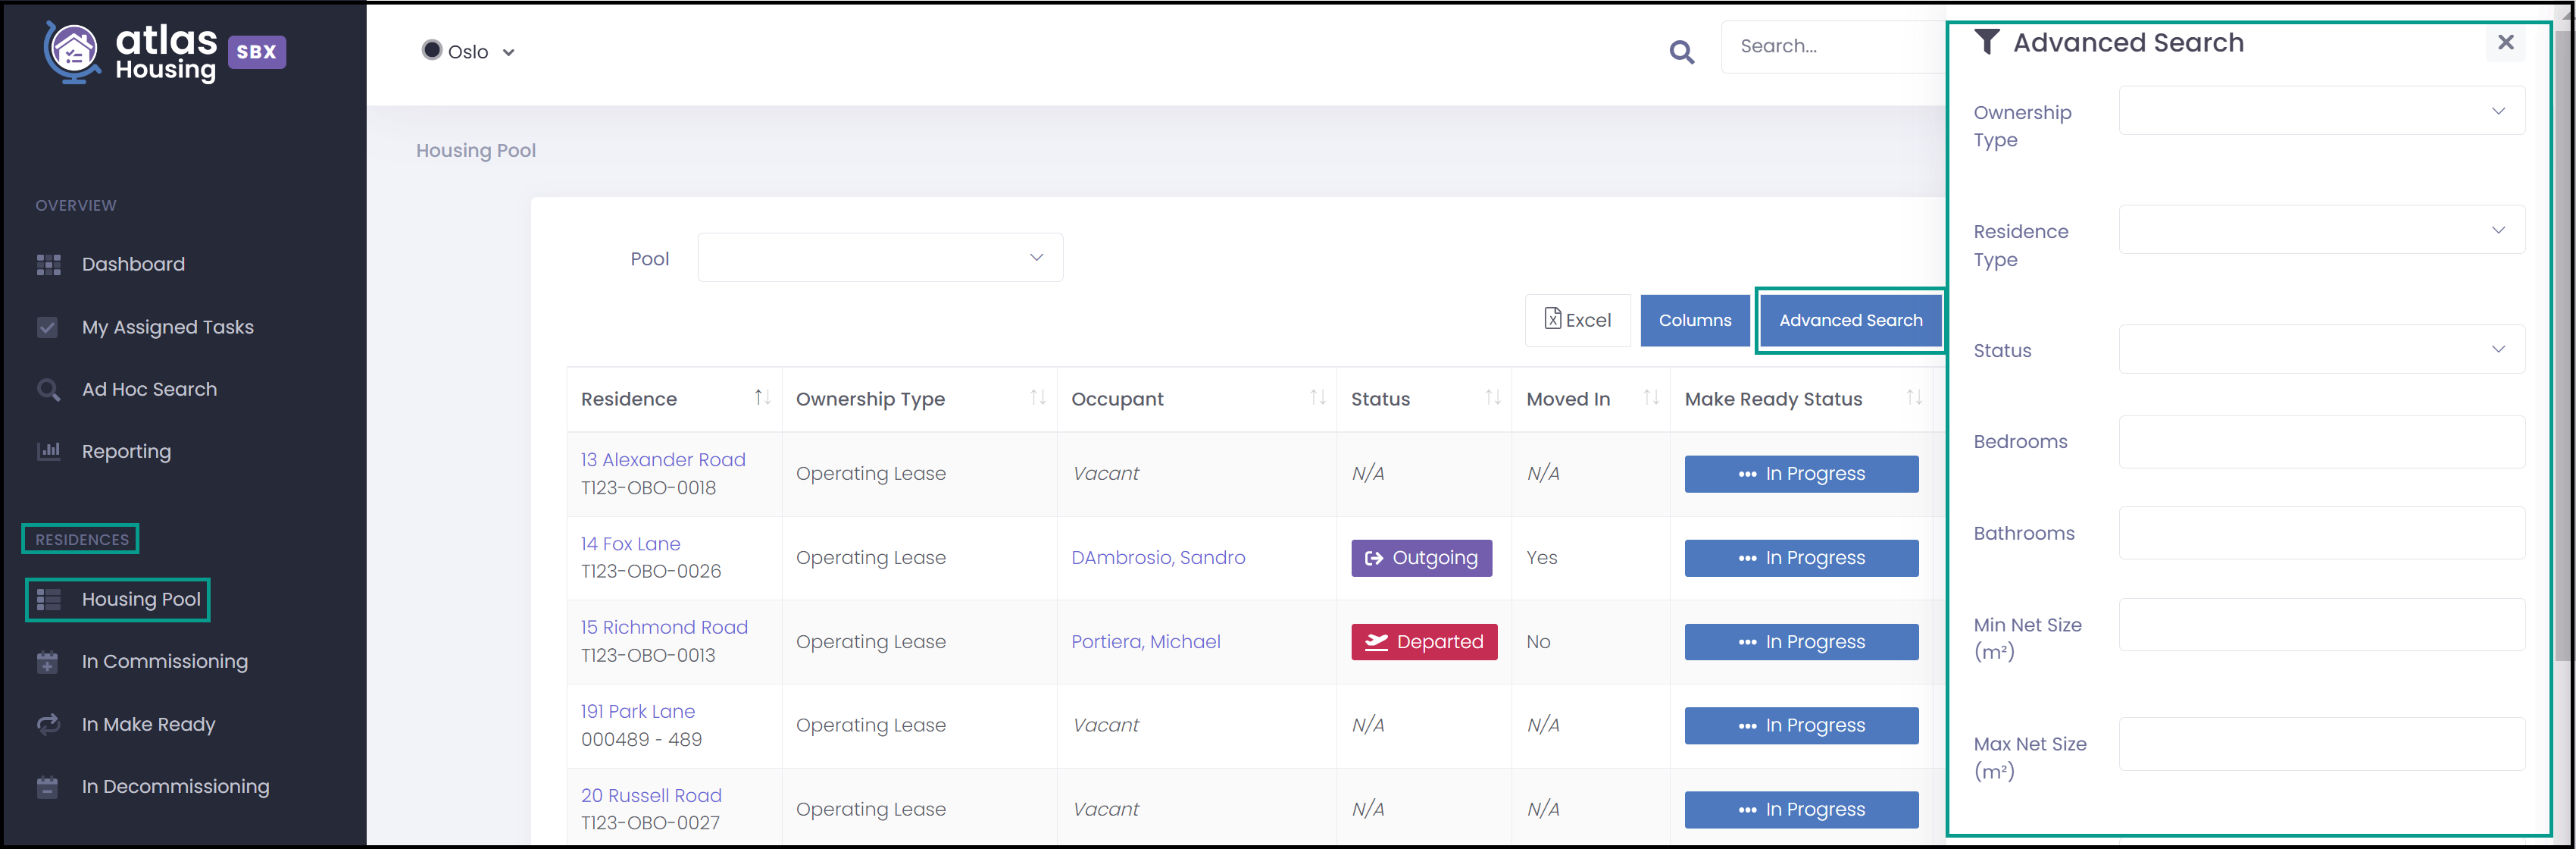The width and height of the screenshot is (2576, 849).
Task: Expand the Ownership Type filter dropdown
Action: 2321,111
